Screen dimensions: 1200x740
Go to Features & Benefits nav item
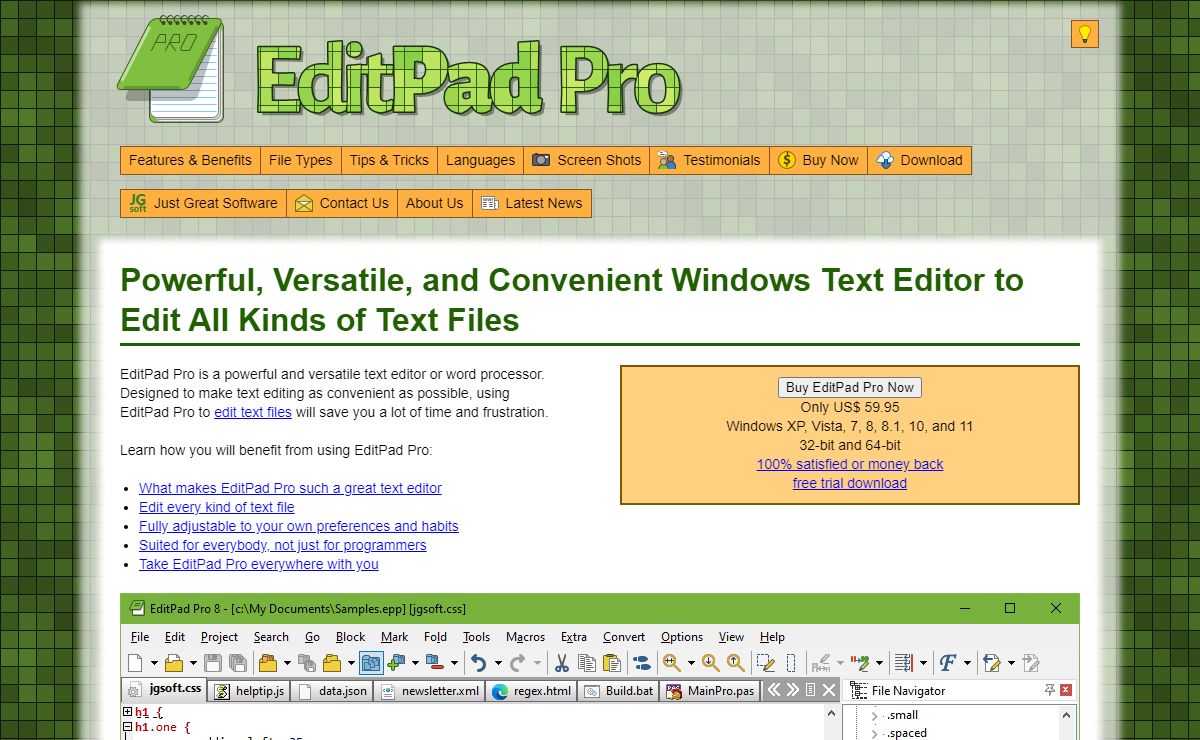pos(190,160)
